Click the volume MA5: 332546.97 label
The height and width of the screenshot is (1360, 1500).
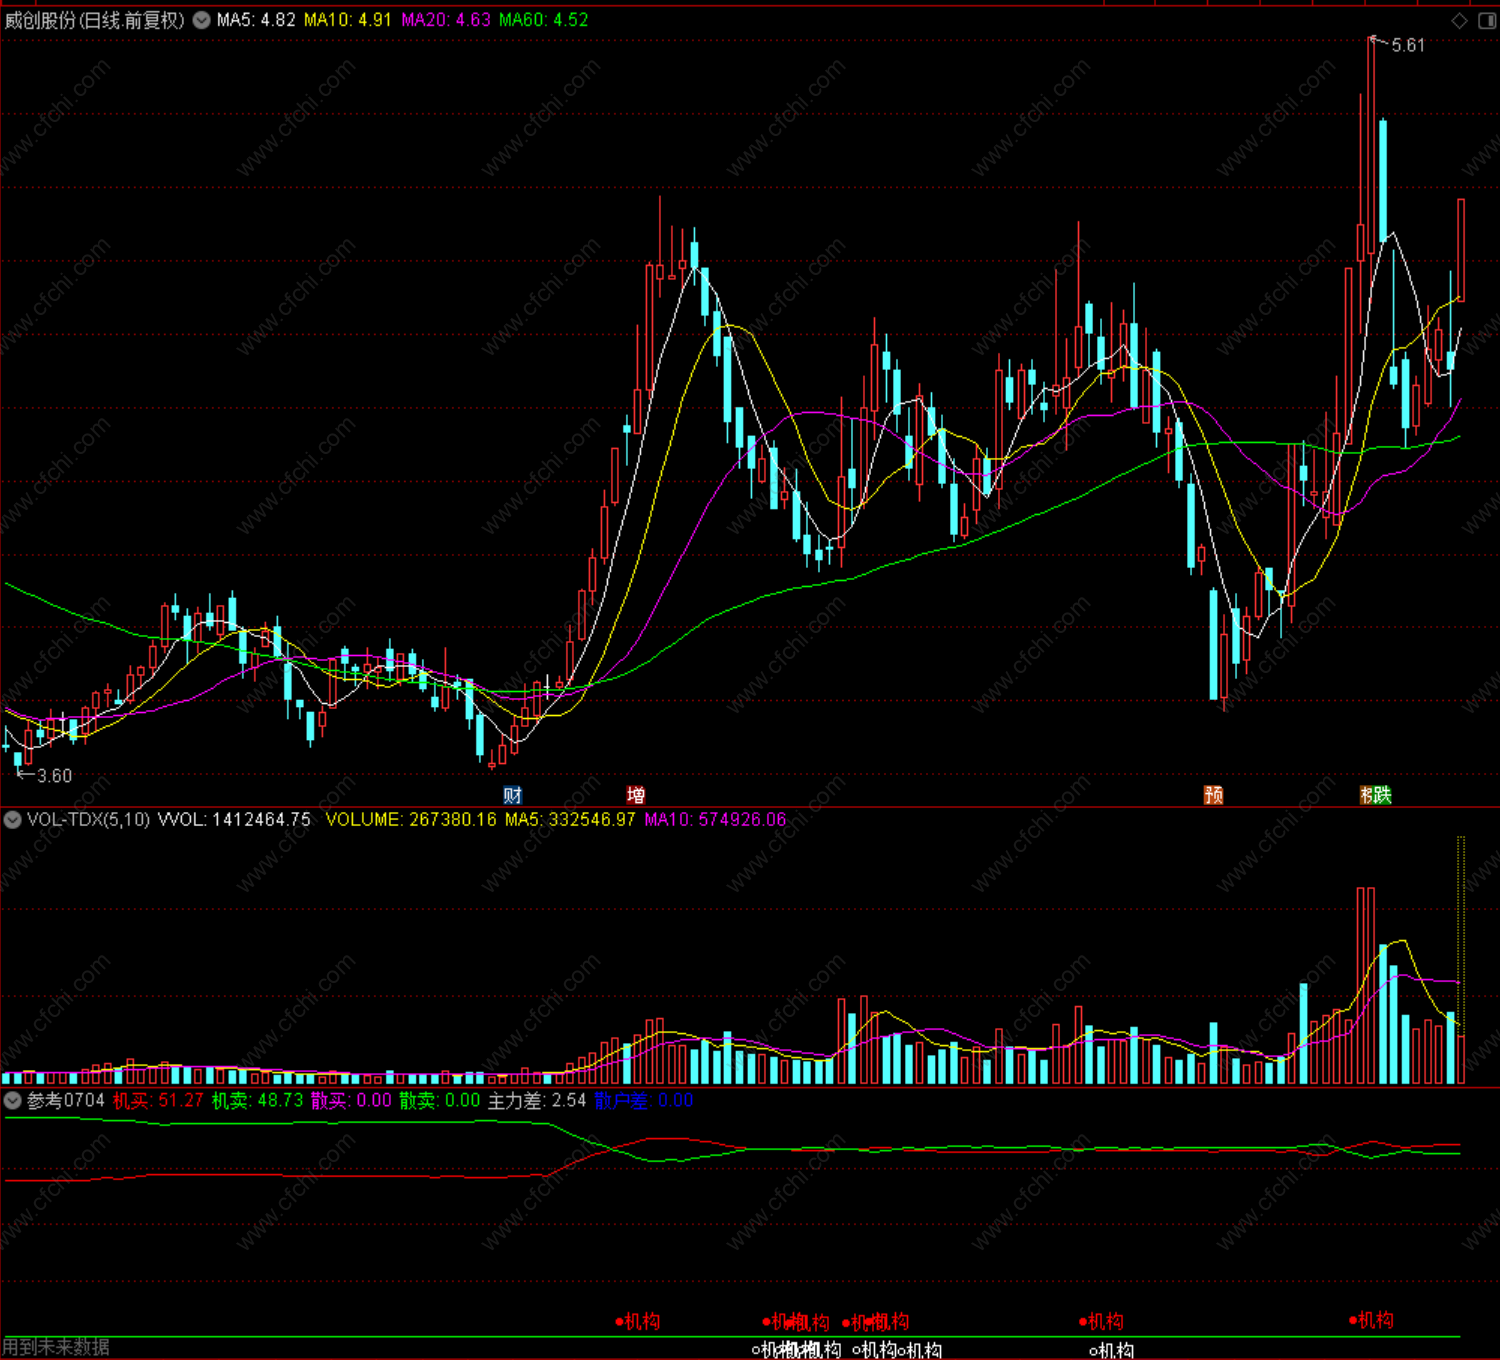[x=570, y=820]
